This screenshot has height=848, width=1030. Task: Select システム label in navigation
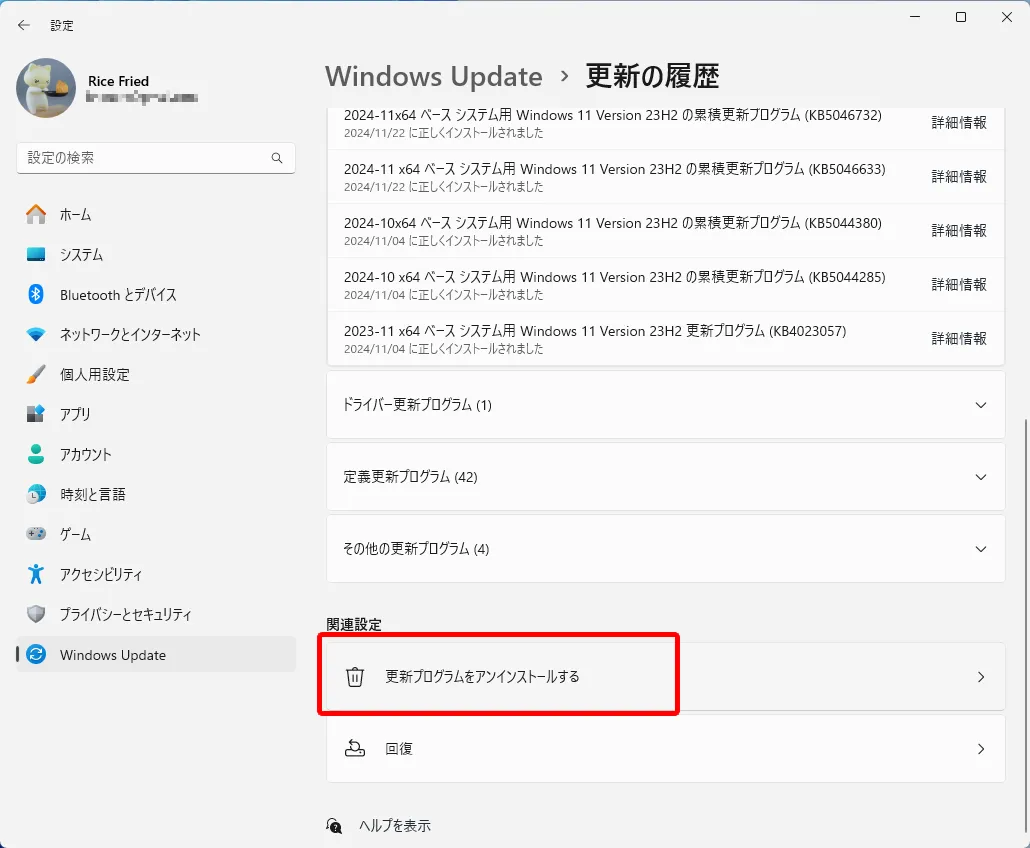[81, 255]
